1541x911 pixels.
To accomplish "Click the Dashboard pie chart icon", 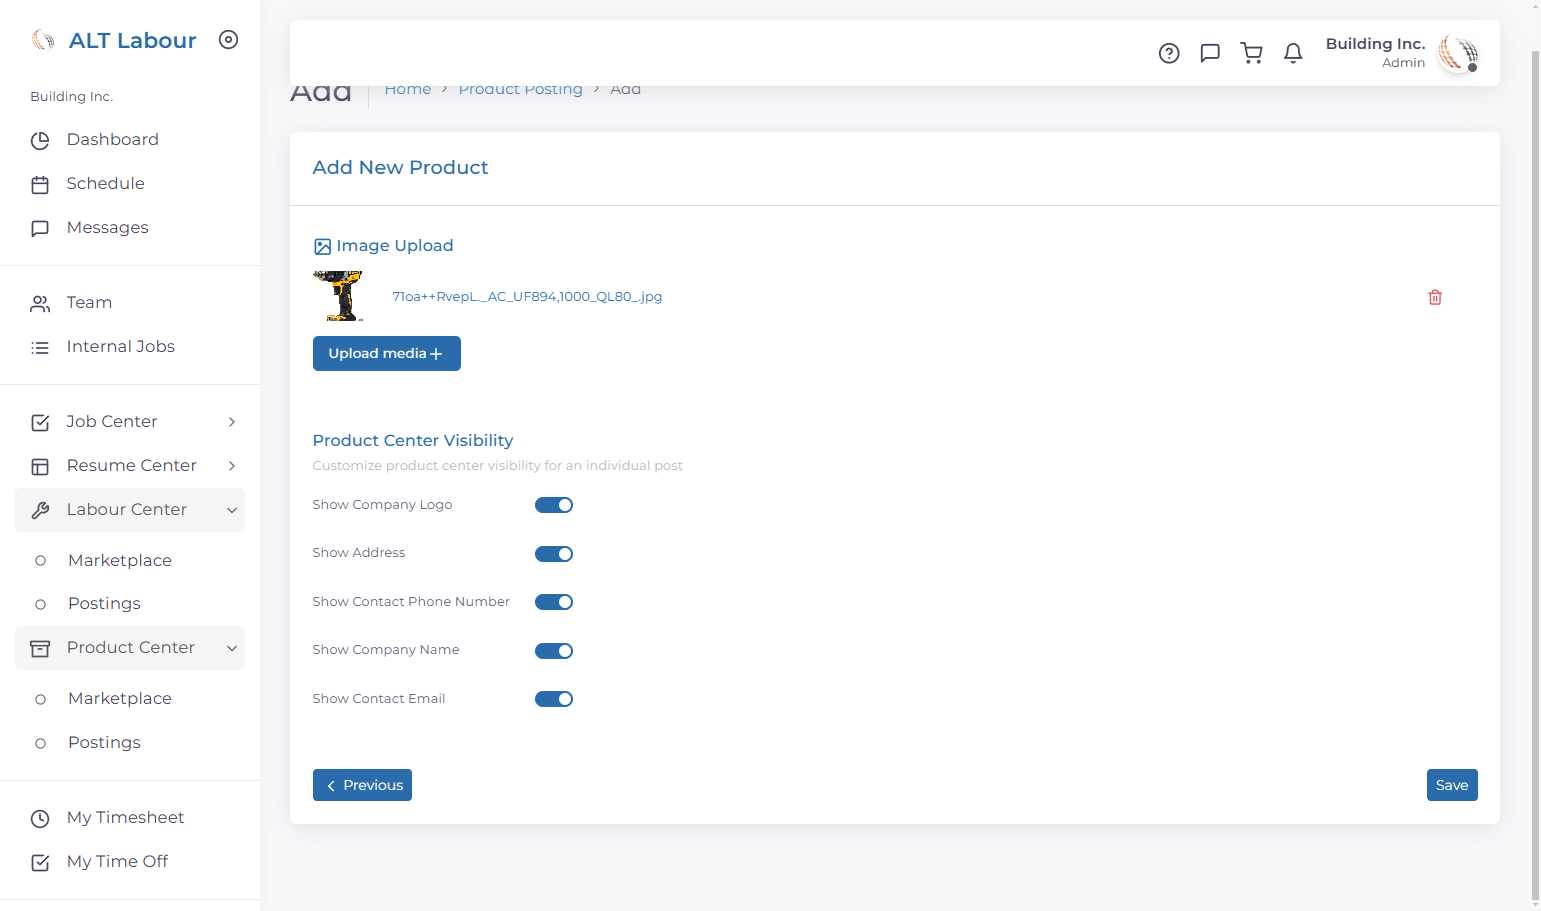I will (x=40, y=140).
